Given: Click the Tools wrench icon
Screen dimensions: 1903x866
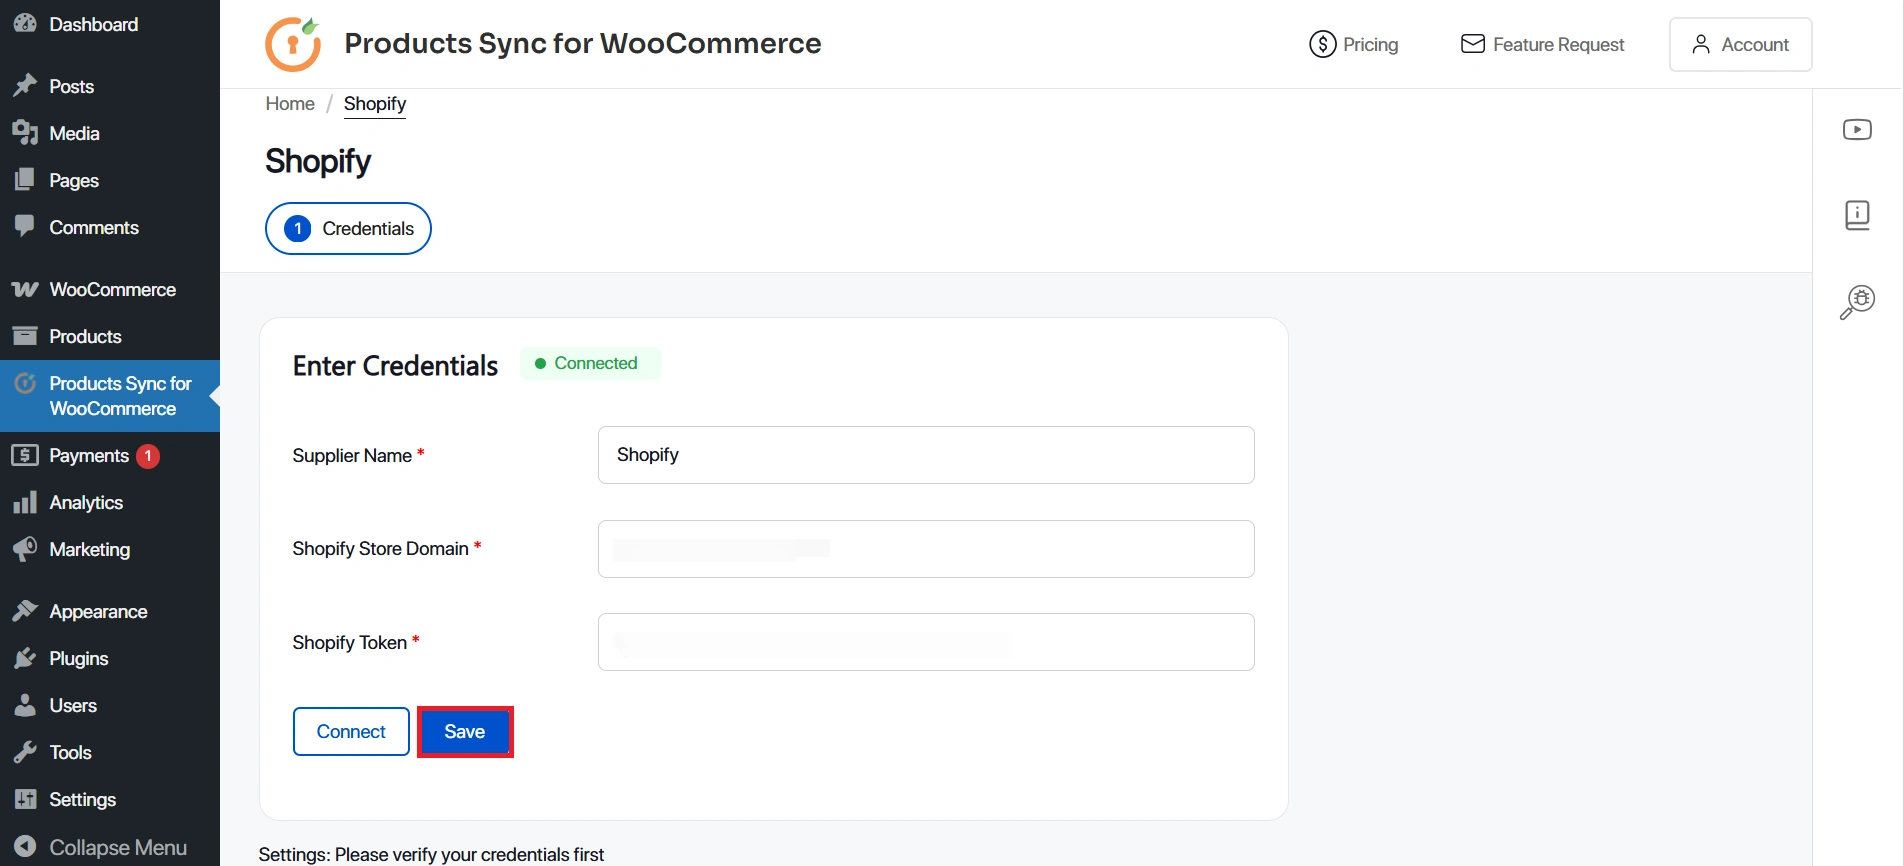Looking at the screenshot, I should [x=25, y=752].
